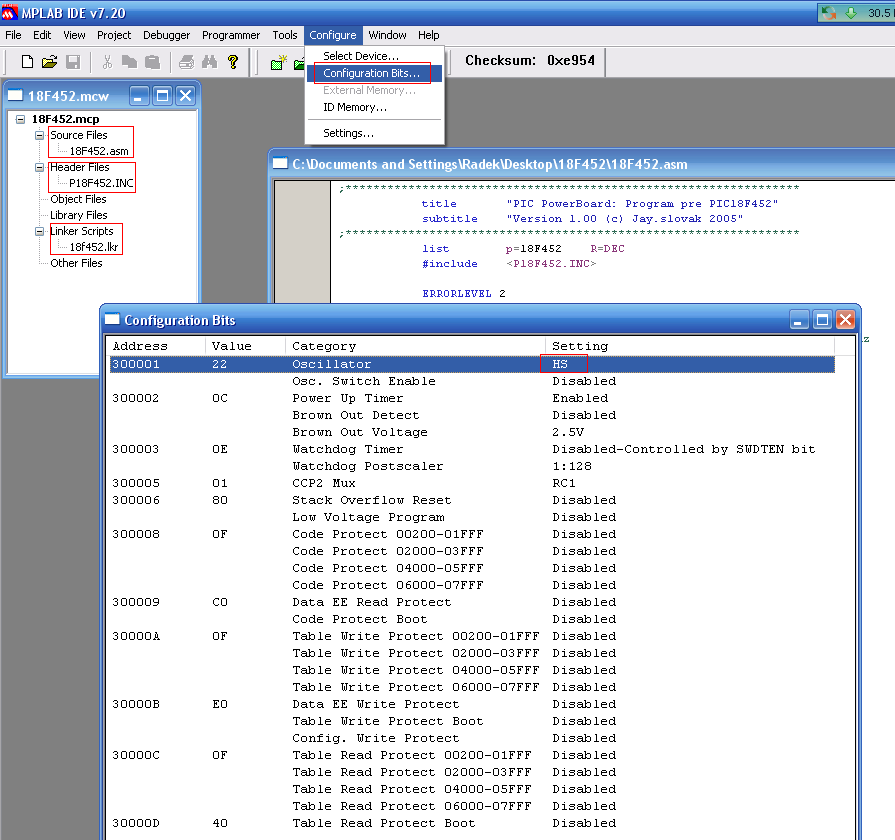Click the HS setting for Oscillator

pyautogui.click(x=560, y=364)
